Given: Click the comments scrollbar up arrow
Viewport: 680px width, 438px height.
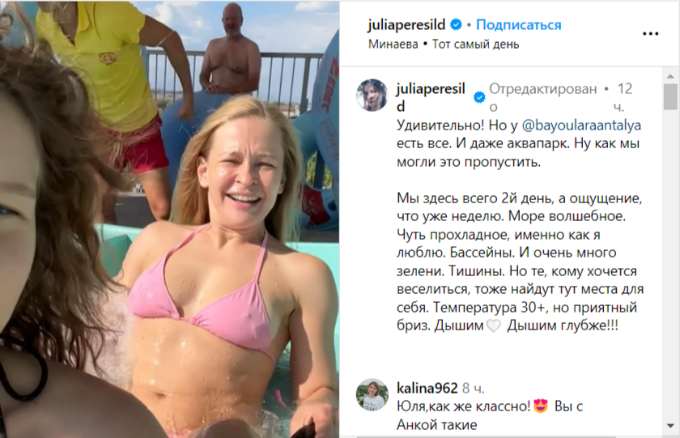Looking at the screenshot, I should (670, 76).
